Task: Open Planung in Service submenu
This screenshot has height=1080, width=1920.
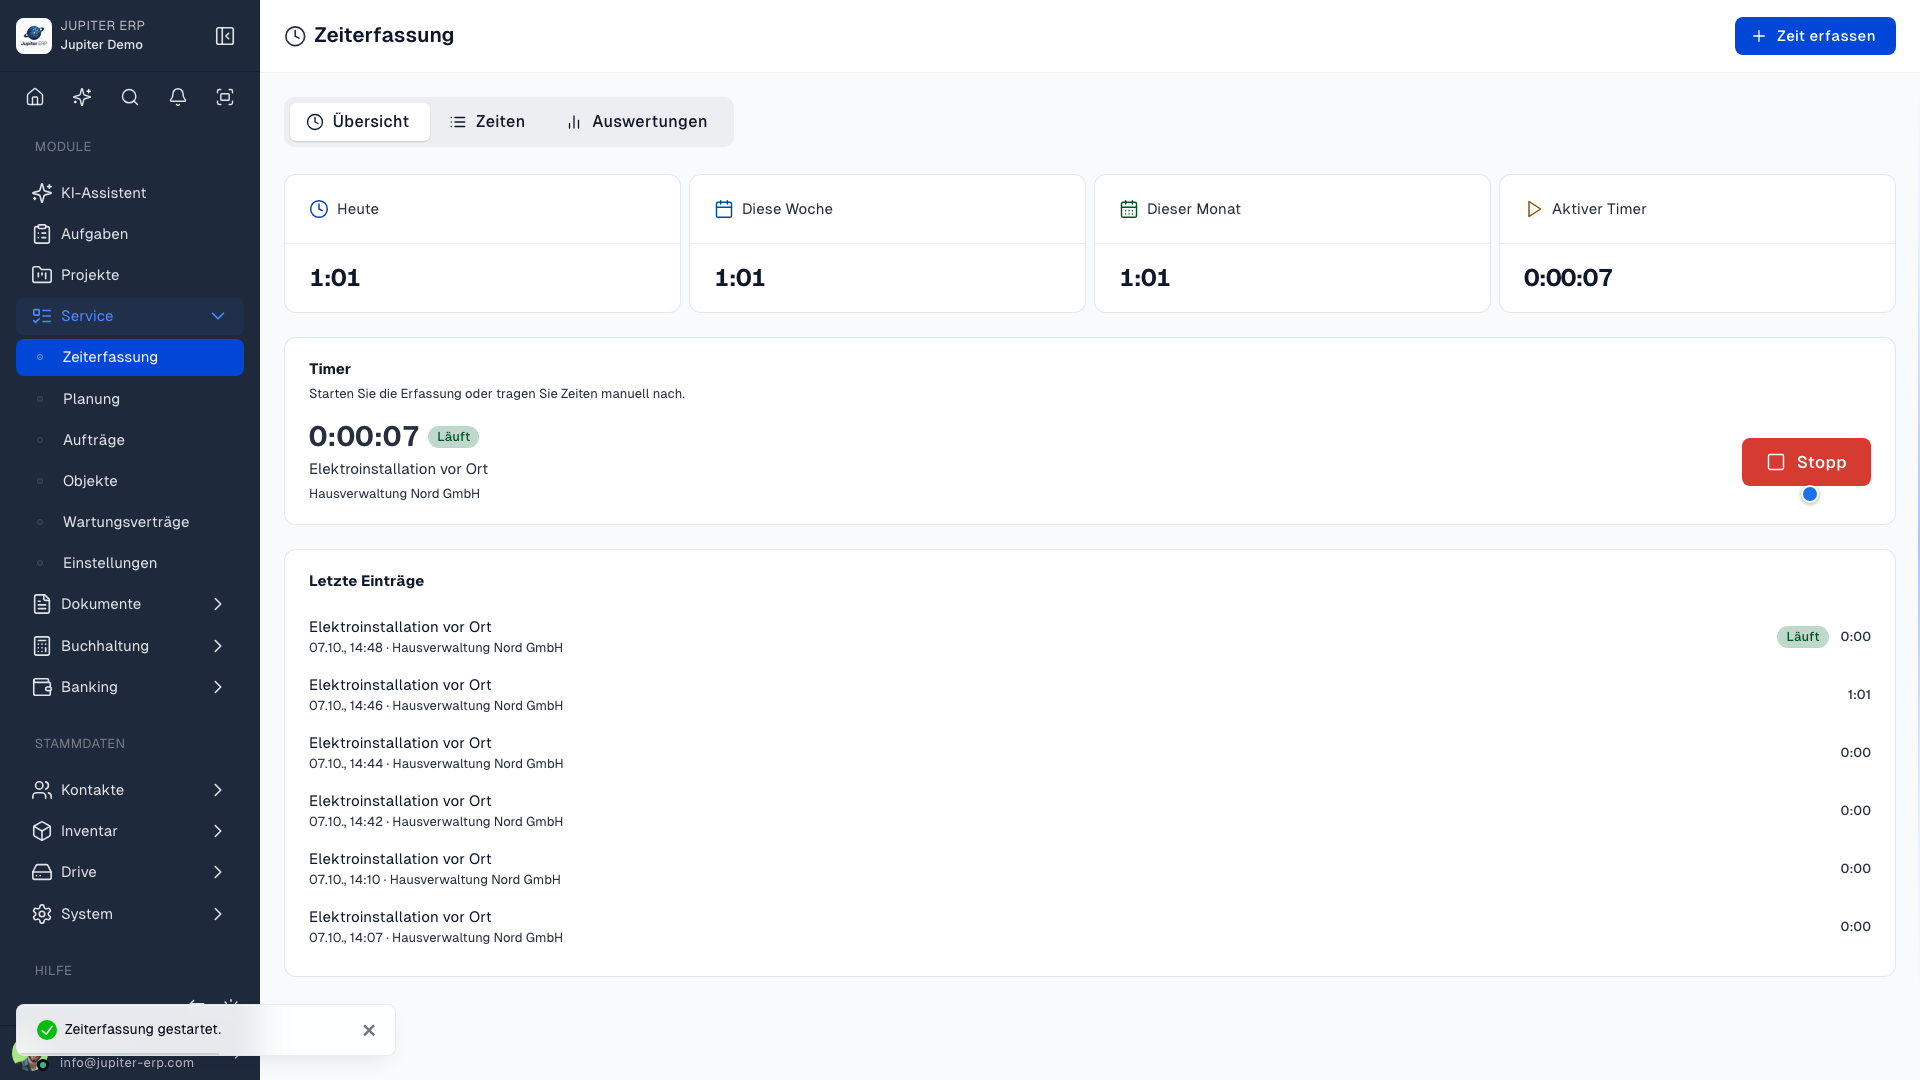Action: point(130,399)
